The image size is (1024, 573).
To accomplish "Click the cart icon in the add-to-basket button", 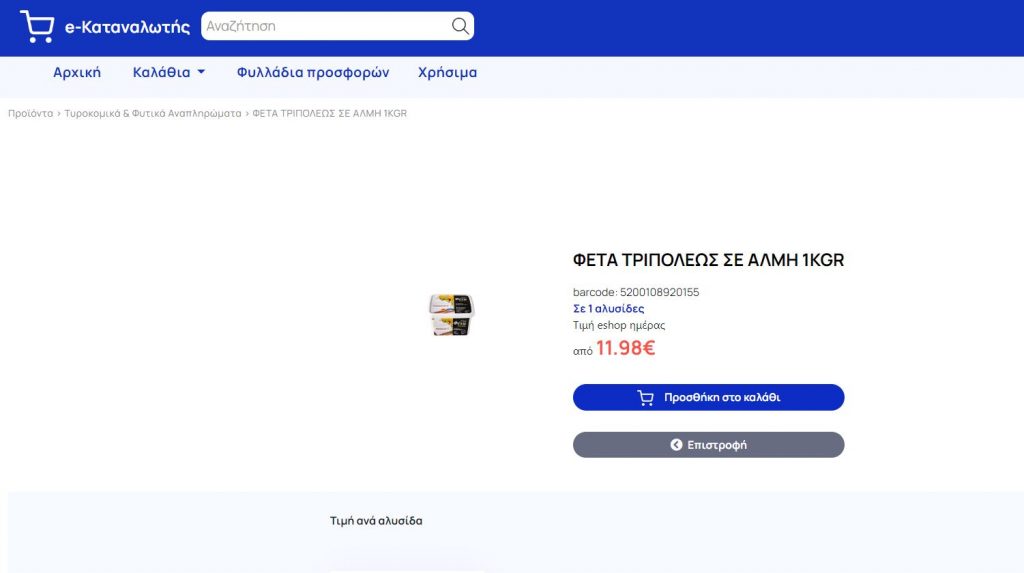I will coord(645,397).
